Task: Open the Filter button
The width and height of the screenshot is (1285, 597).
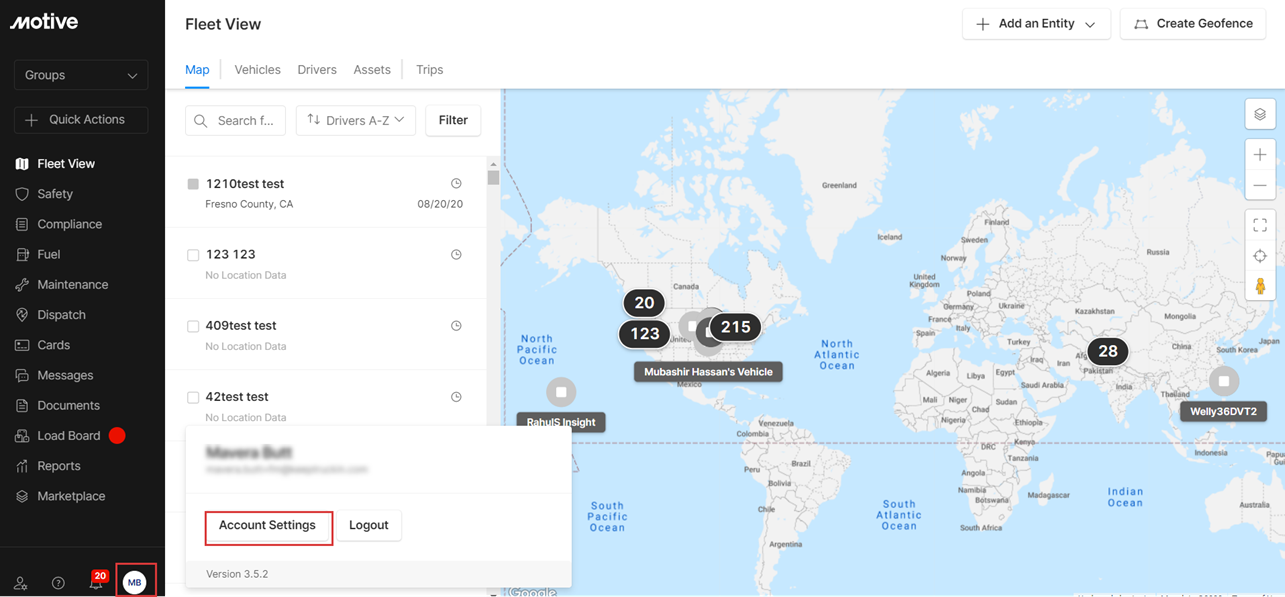Action: 453,120
